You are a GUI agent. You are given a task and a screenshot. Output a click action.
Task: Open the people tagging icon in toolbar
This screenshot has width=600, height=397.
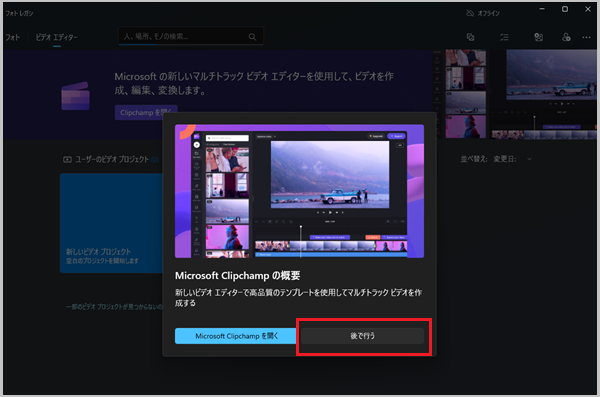click(x=538, y=37)
